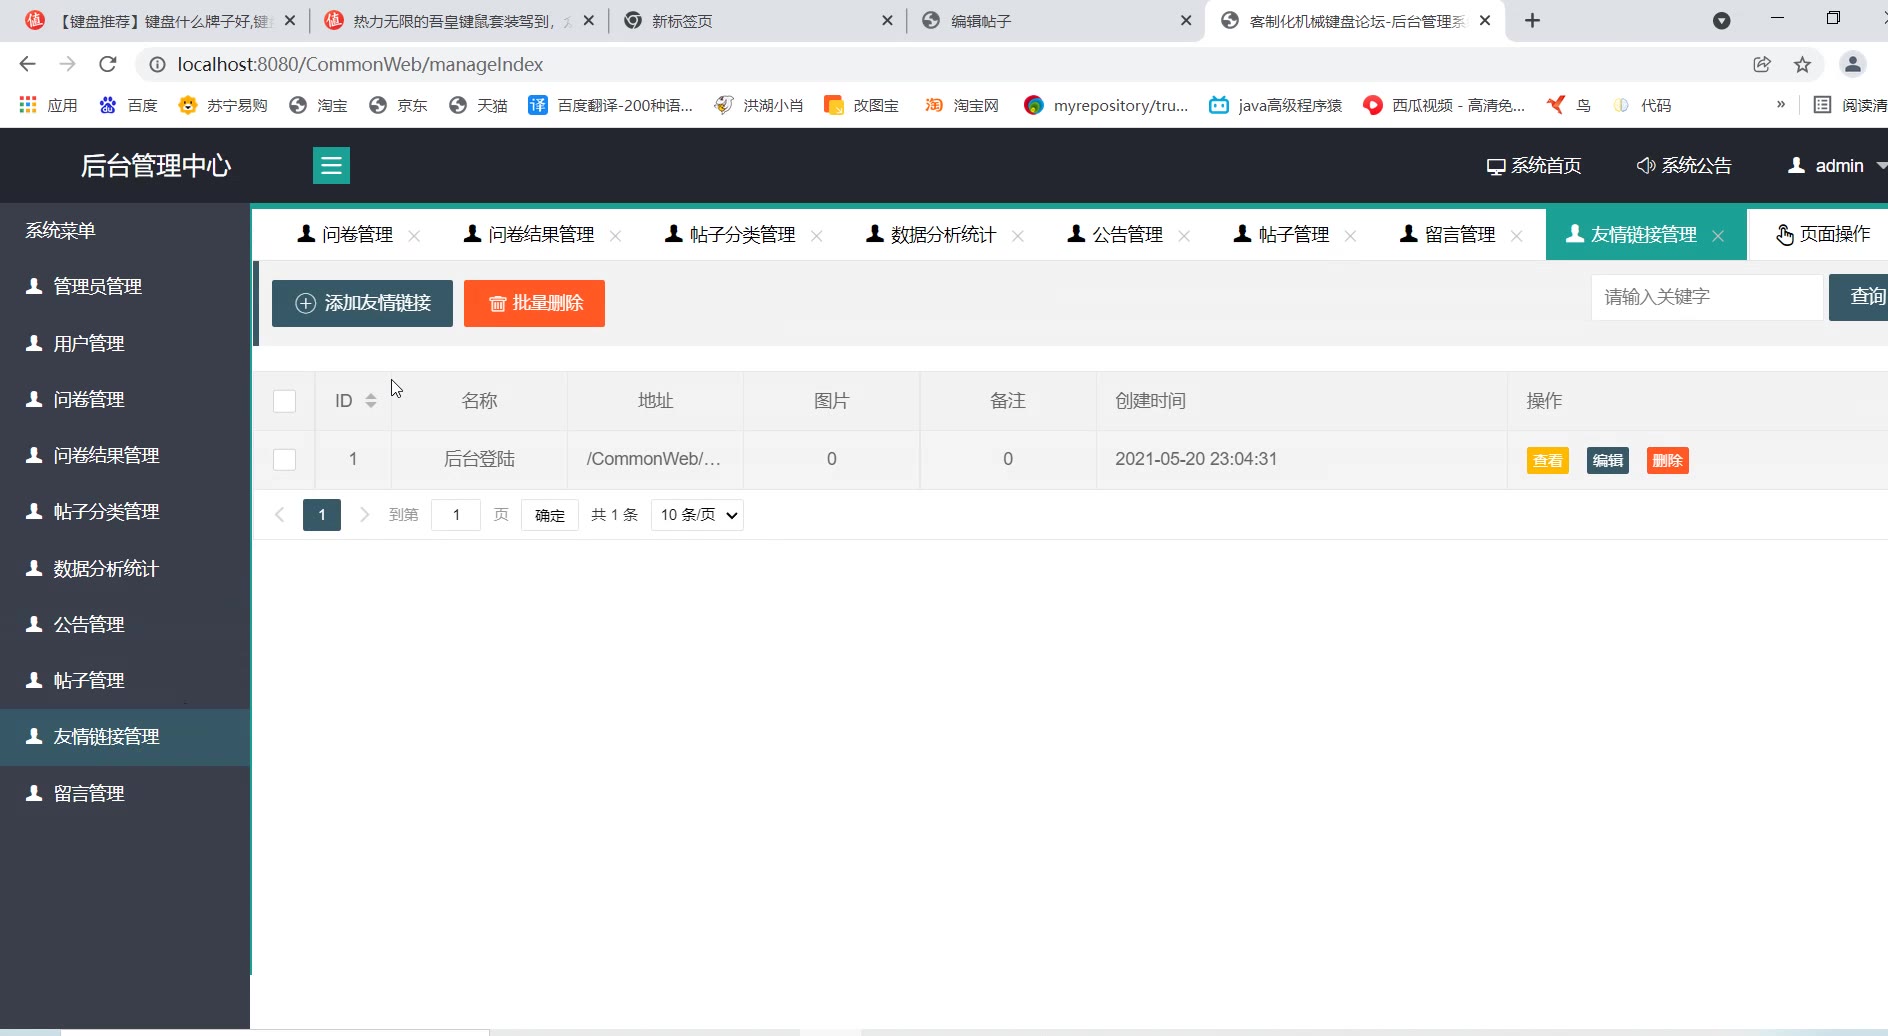Open the 改图宝 bookmark
The height and width of the screenshot is (1036, 1888).
pyautogui.click(x=862, y=105)
